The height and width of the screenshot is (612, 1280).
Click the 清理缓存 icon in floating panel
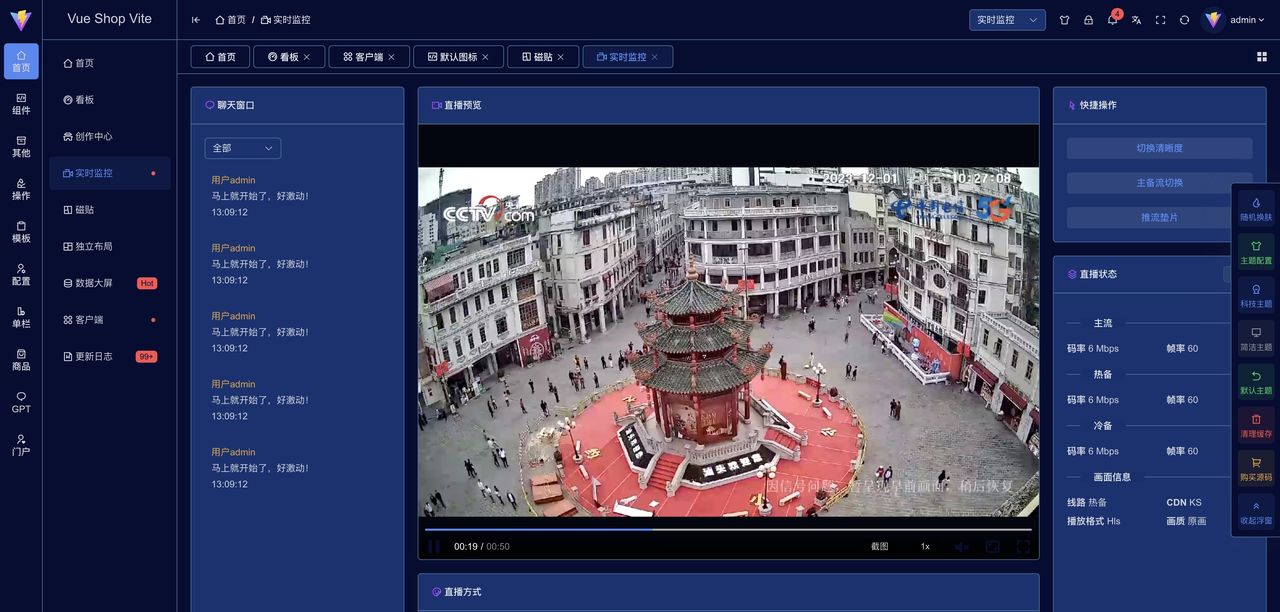1255,426
